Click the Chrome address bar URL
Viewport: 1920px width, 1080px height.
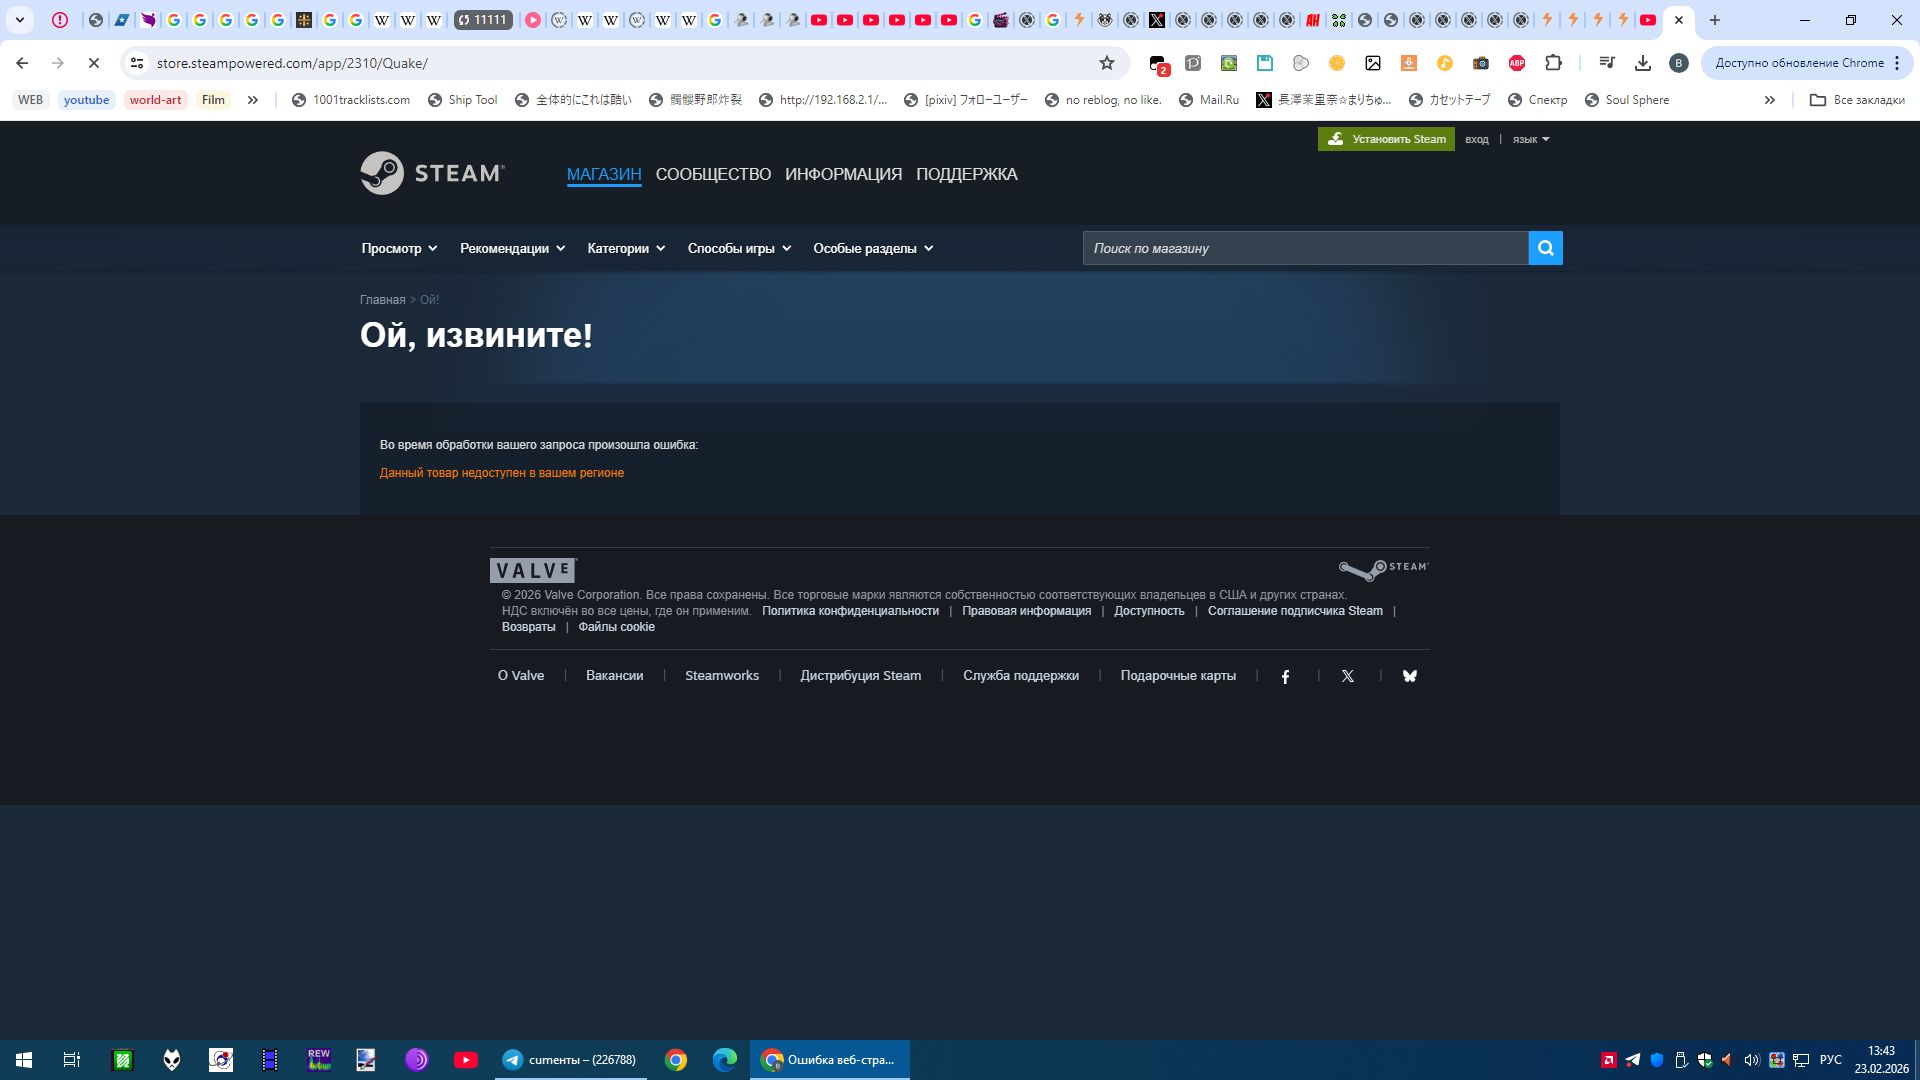click(292, 63)
